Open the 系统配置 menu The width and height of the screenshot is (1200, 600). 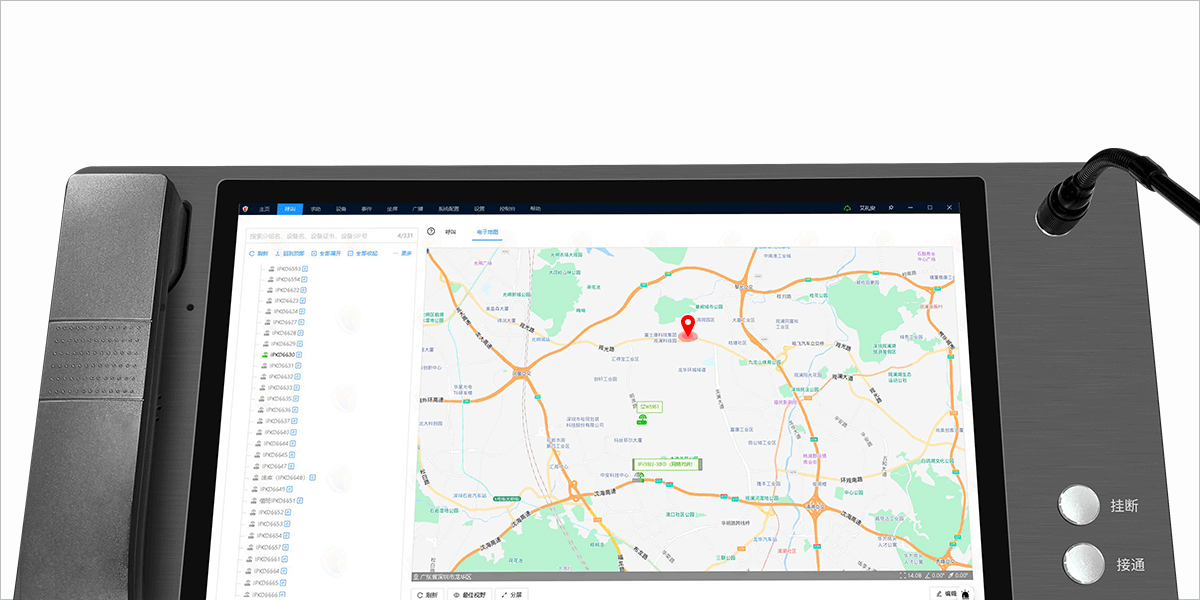pyautogui.click(x=449, y=209)
